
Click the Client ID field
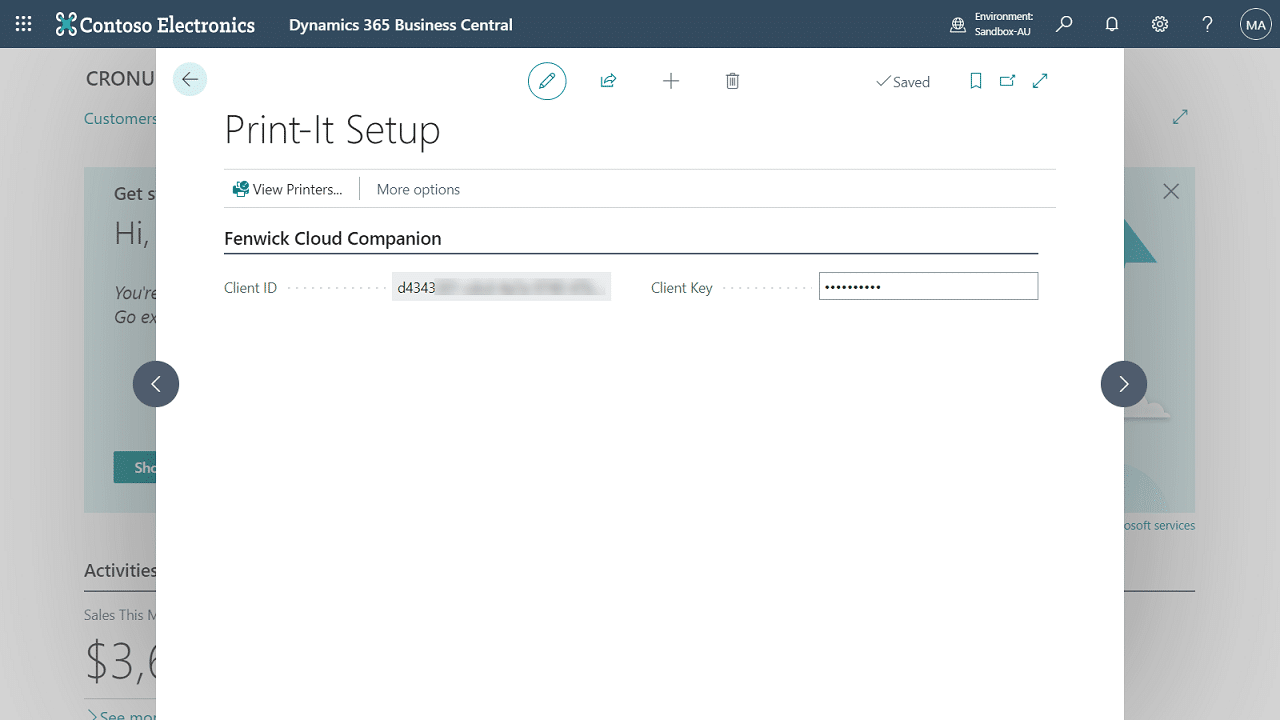click(x=501, y=287)
